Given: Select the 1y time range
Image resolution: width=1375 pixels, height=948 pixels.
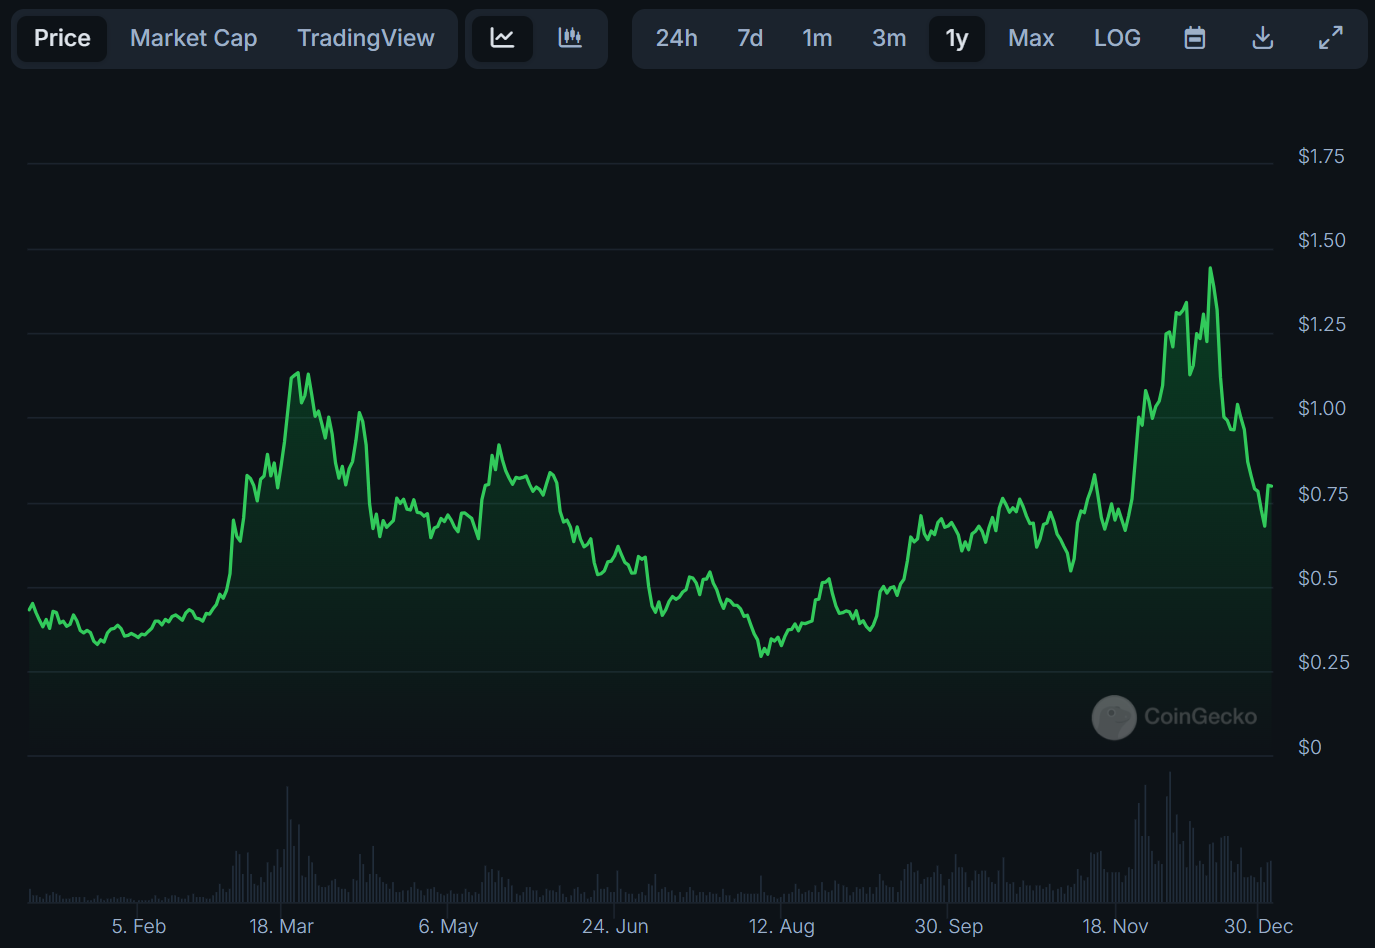Looking at the screenshot, I should click(957, 38).
